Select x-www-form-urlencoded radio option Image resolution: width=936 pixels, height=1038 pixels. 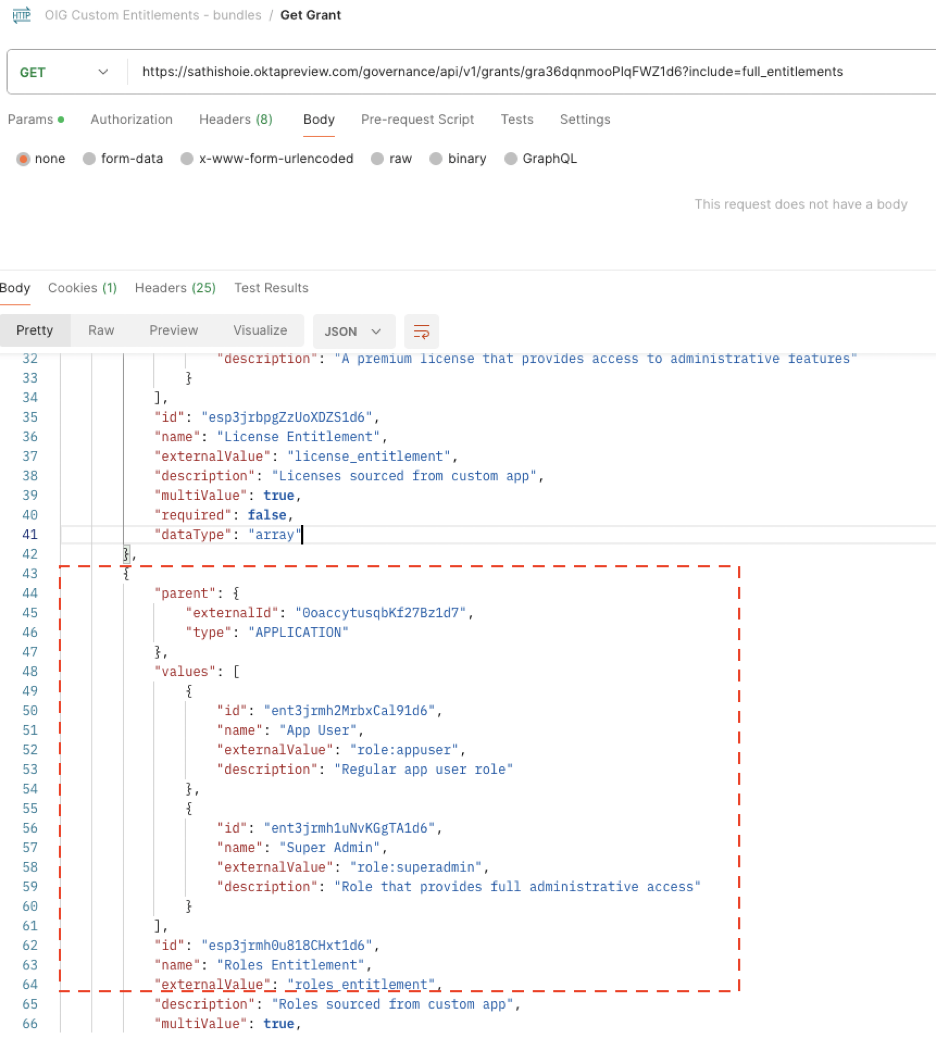187,159
